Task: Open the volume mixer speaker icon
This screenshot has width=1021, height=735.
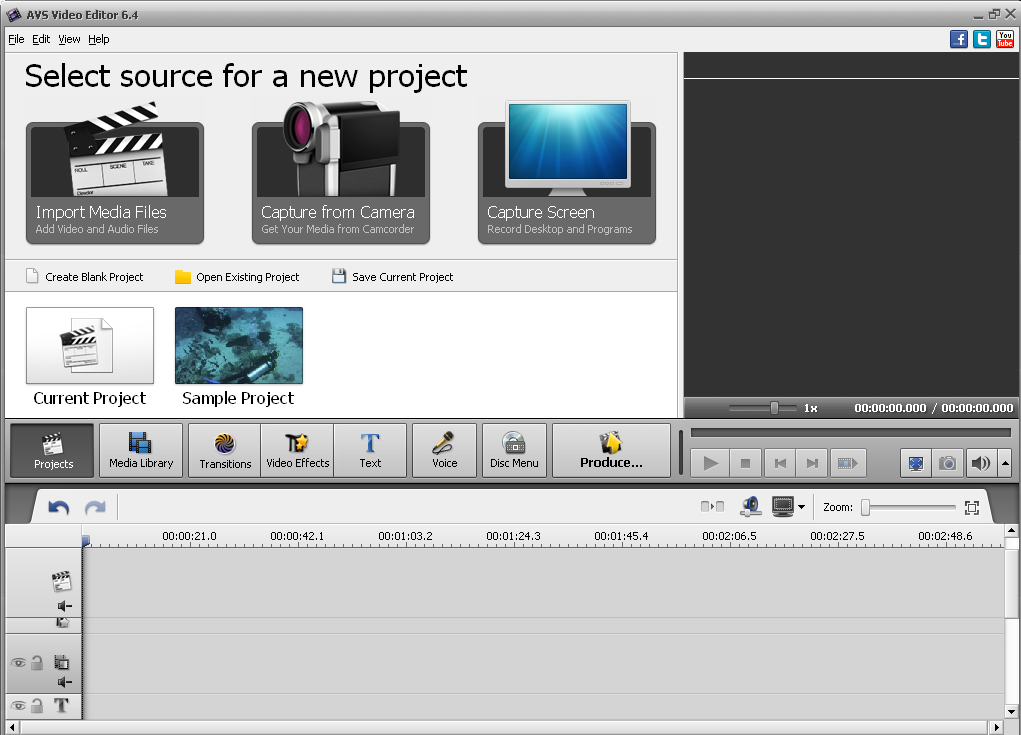Action: tap(751, 506)
